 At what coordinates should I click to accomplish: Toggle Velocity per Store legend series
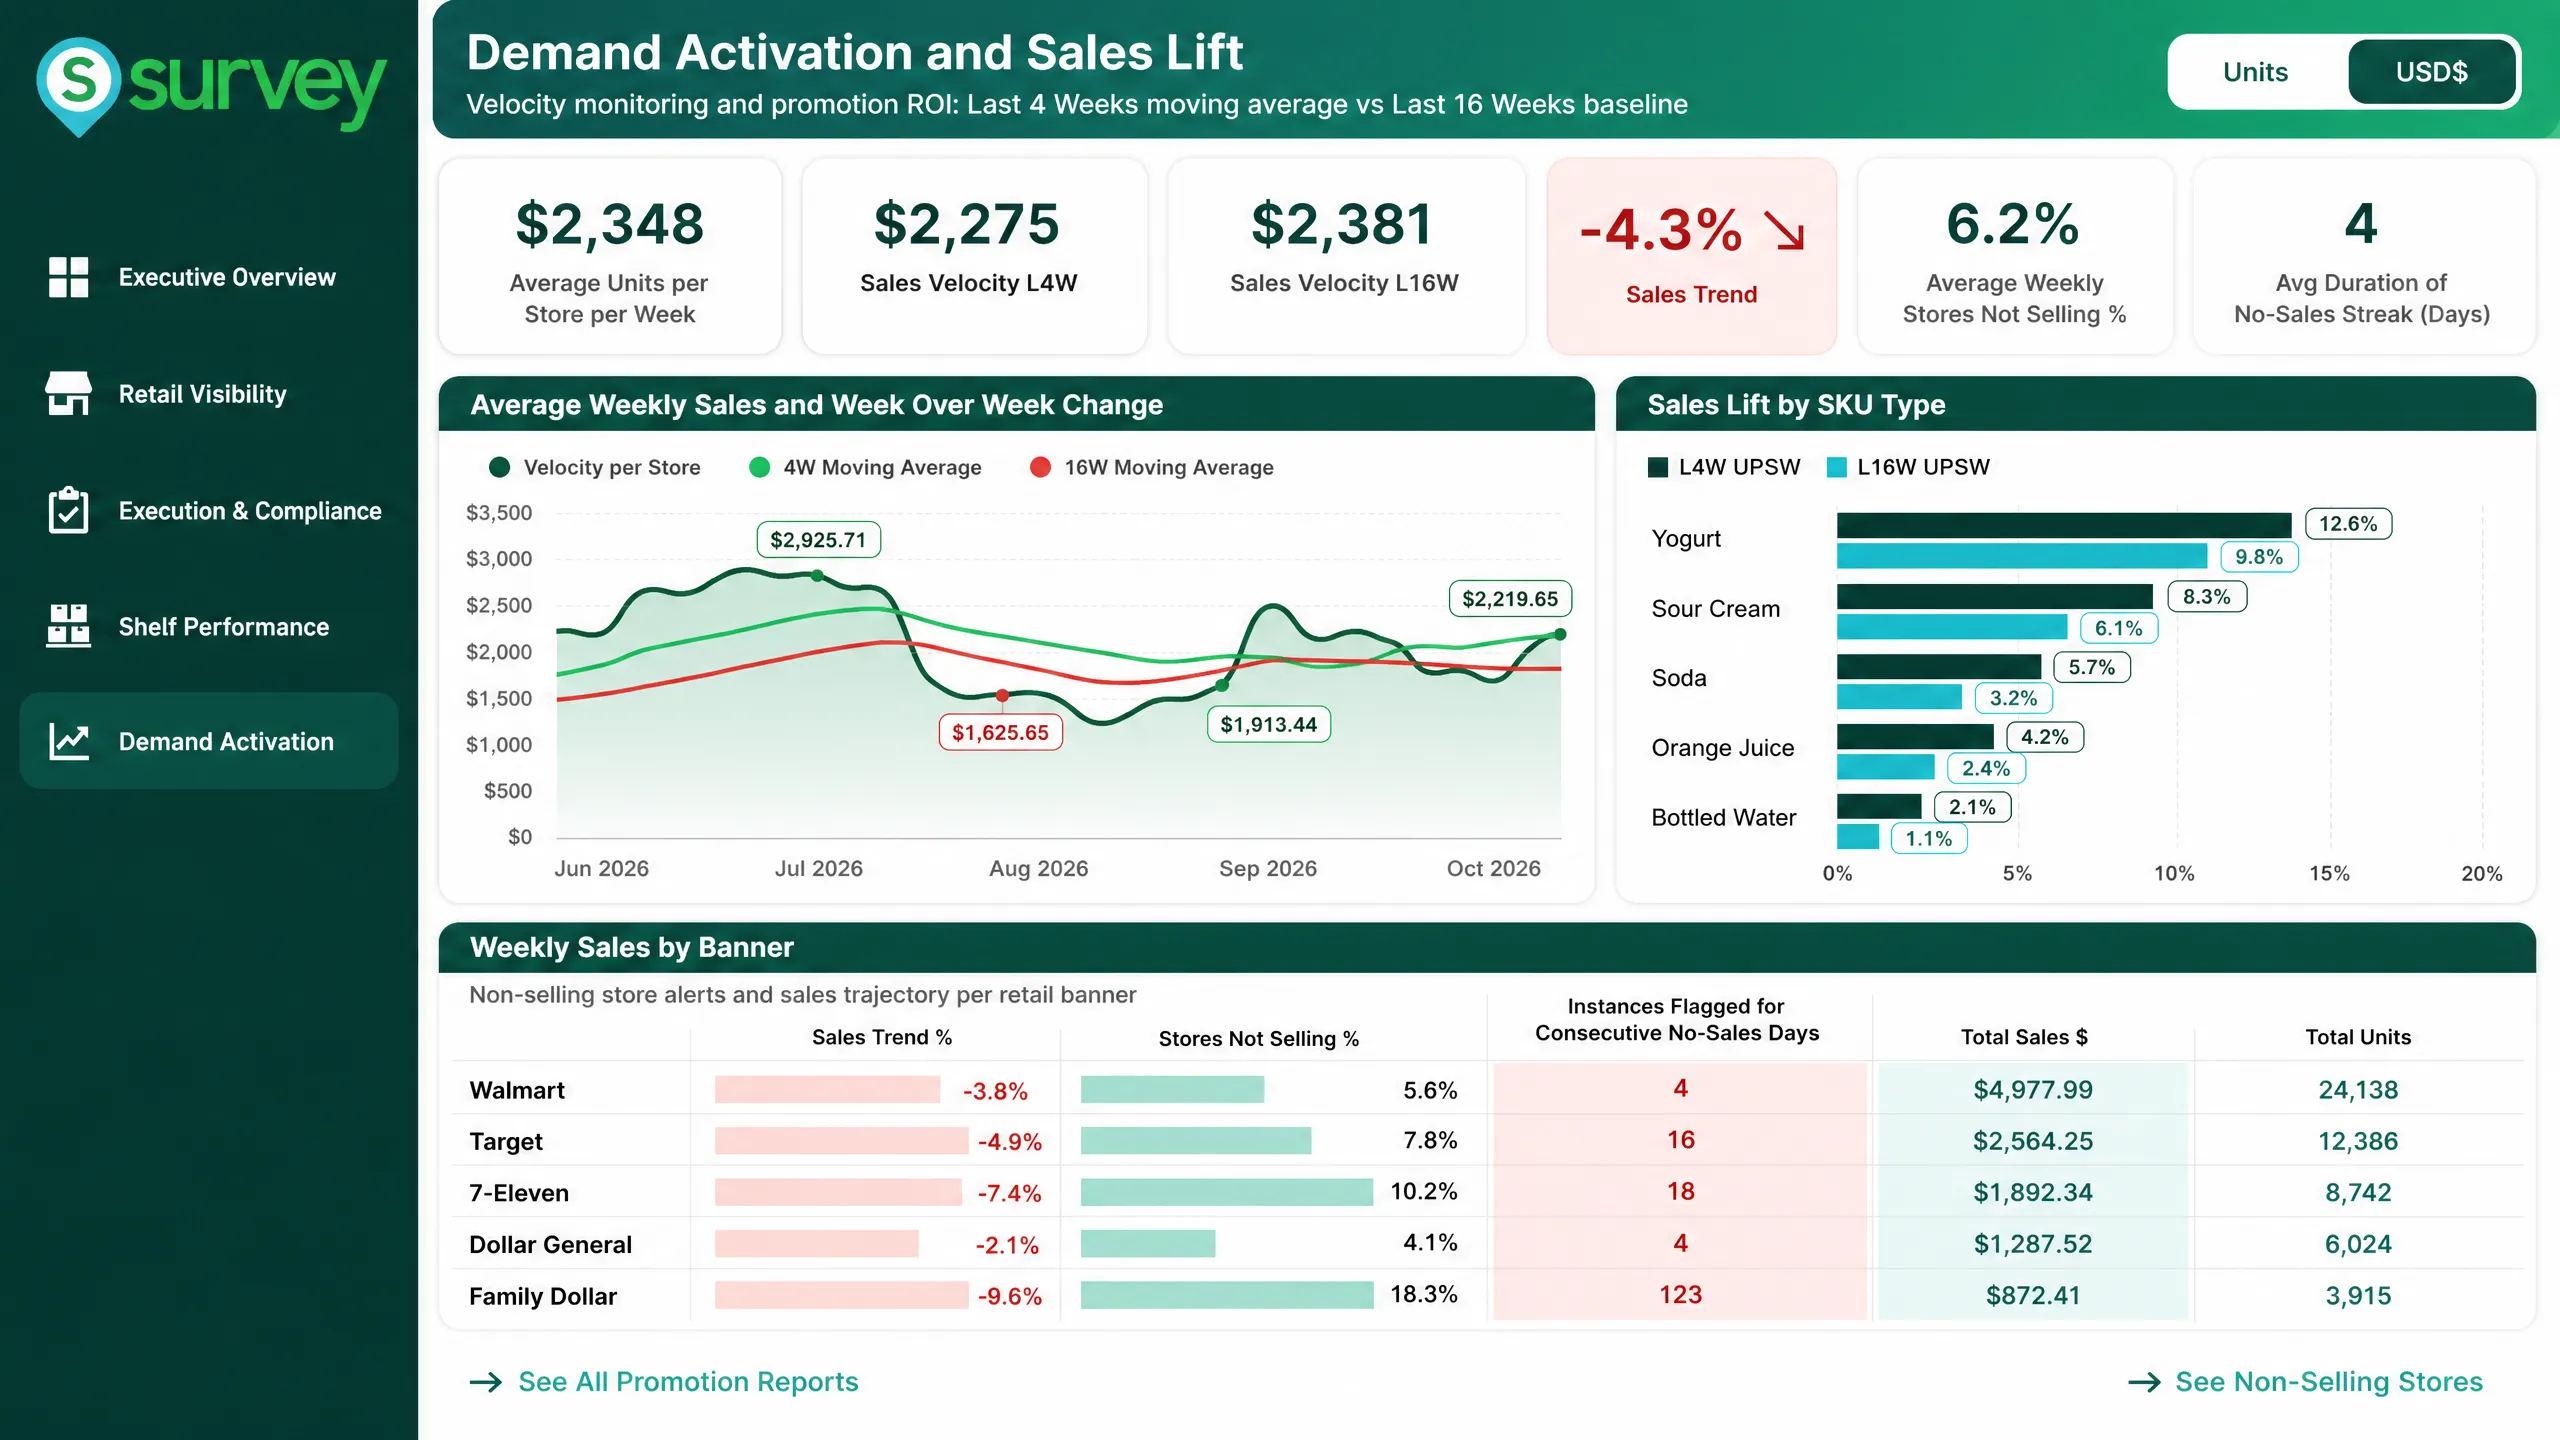click(x=595, y=467)
